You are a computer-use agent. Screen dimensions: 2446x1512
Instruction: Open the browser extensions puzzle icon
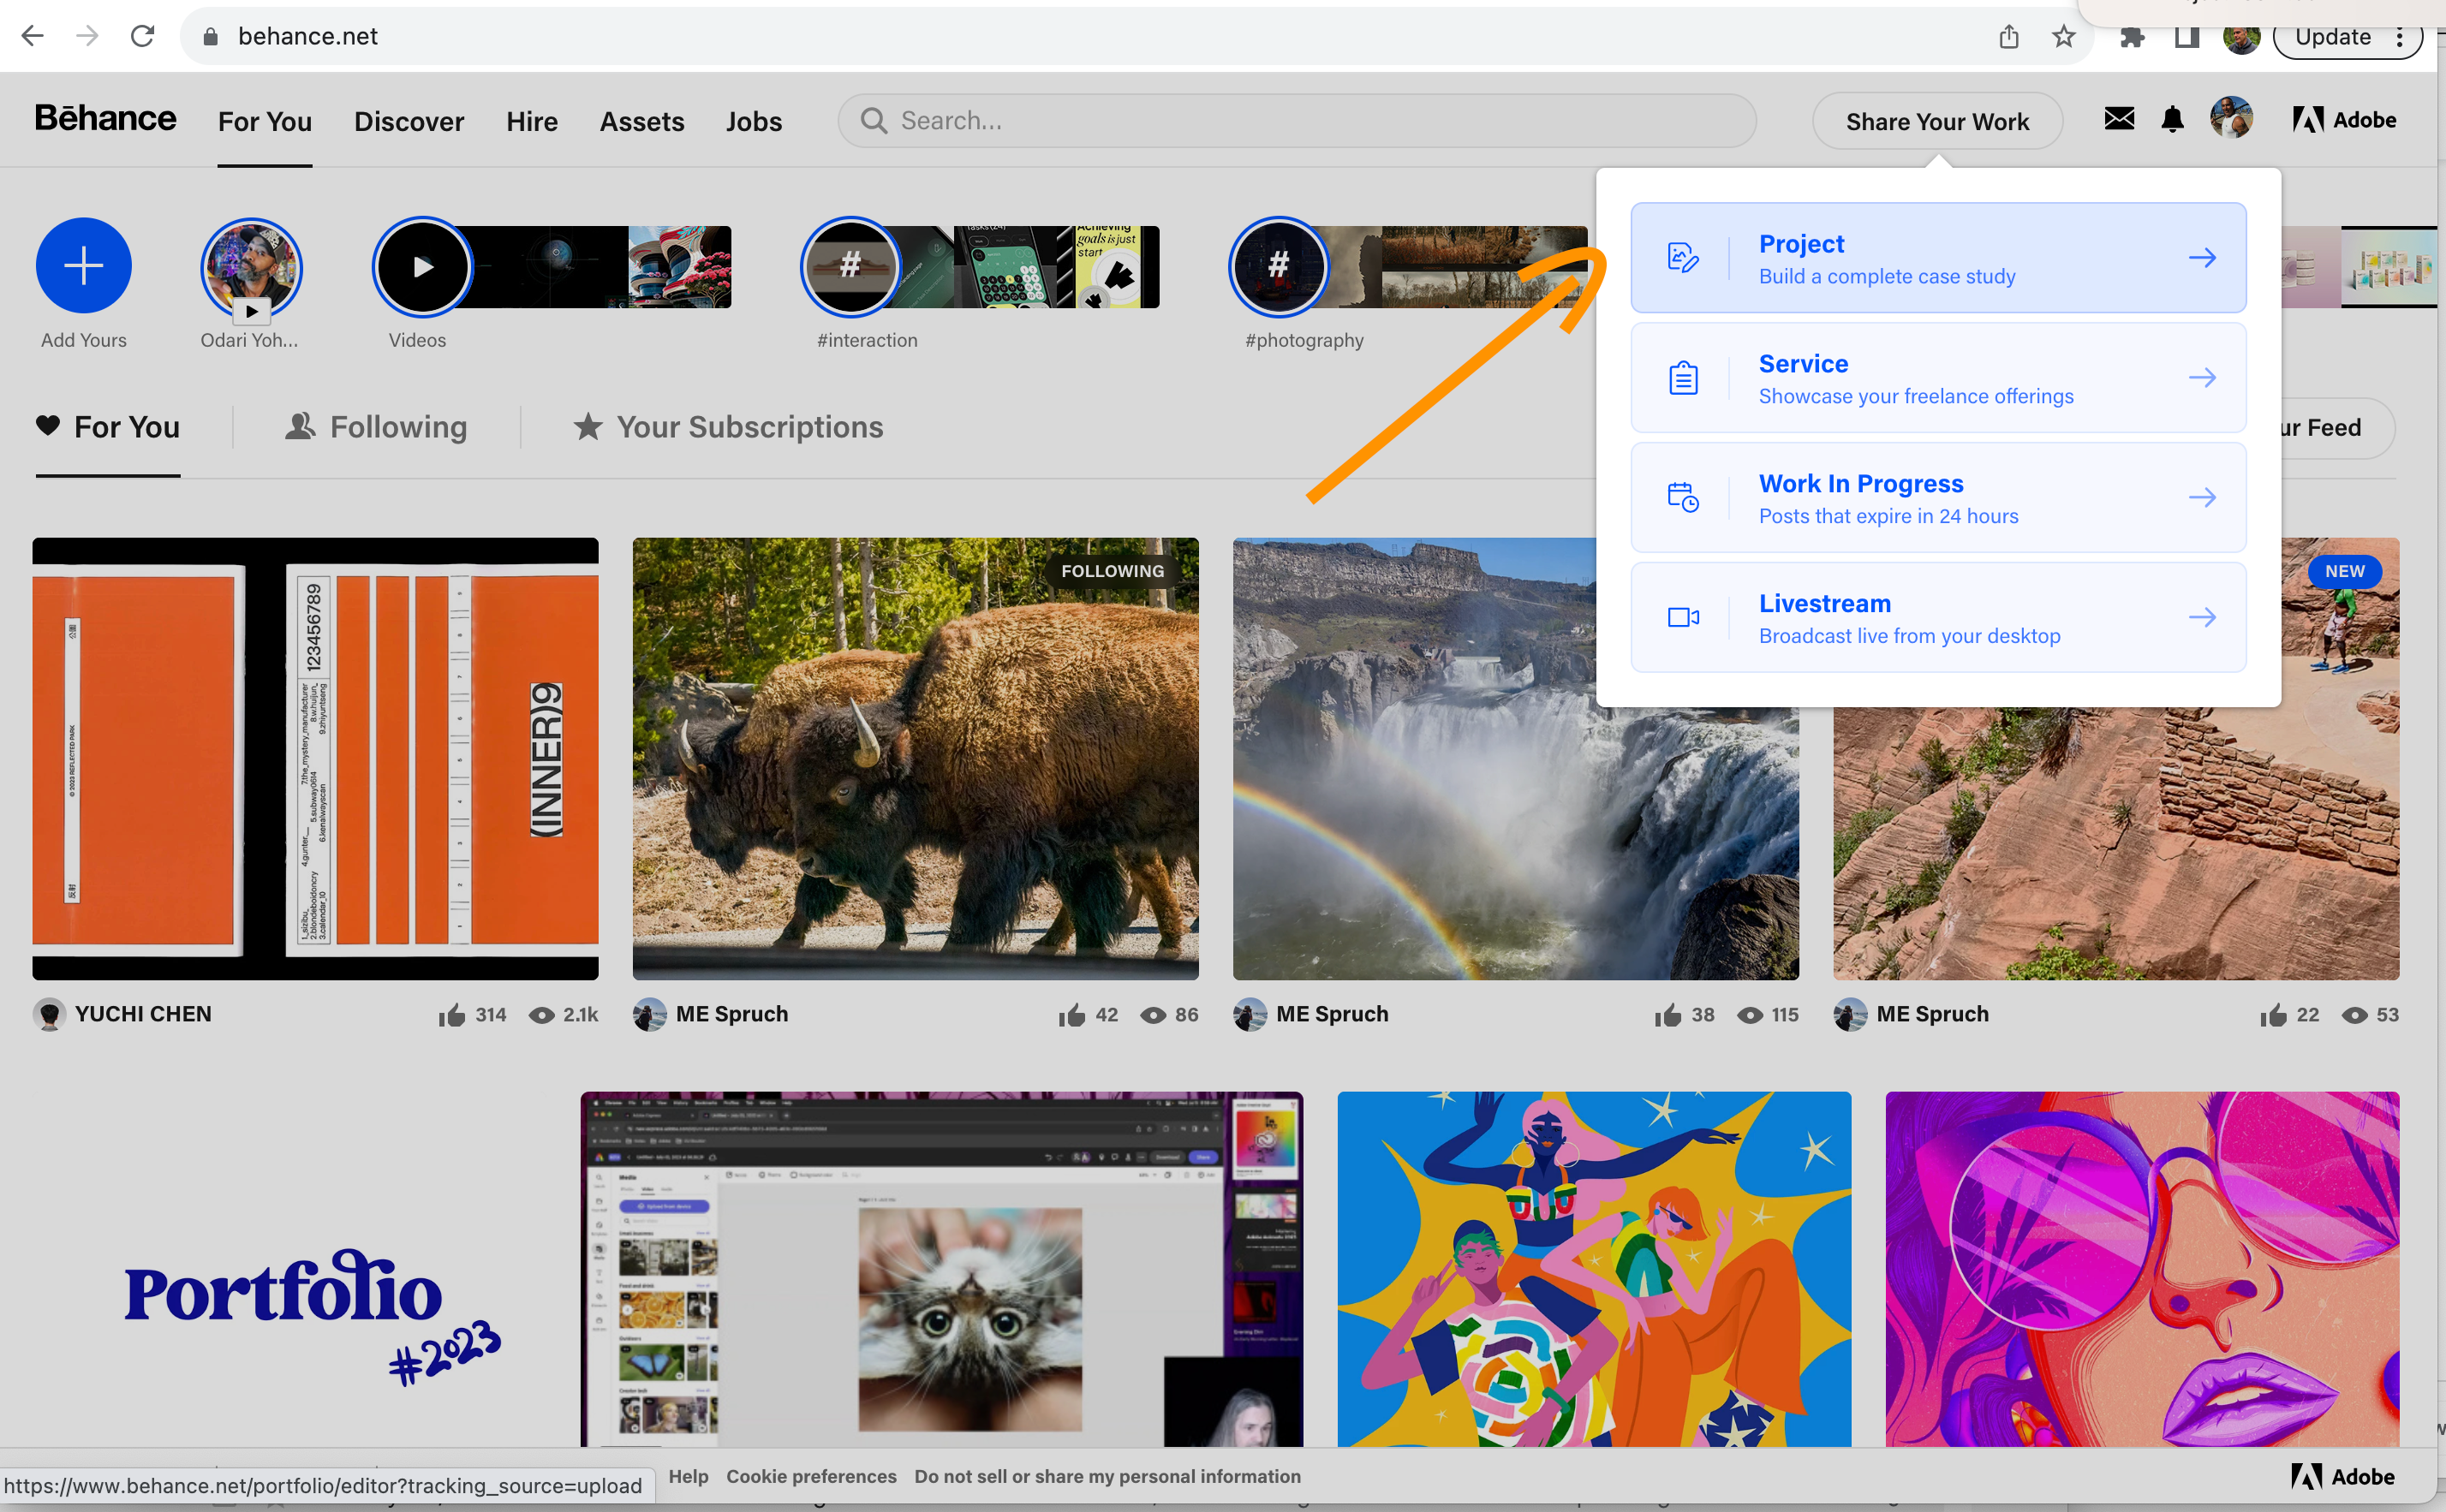pyautogui.click(x=2131, y=37)
